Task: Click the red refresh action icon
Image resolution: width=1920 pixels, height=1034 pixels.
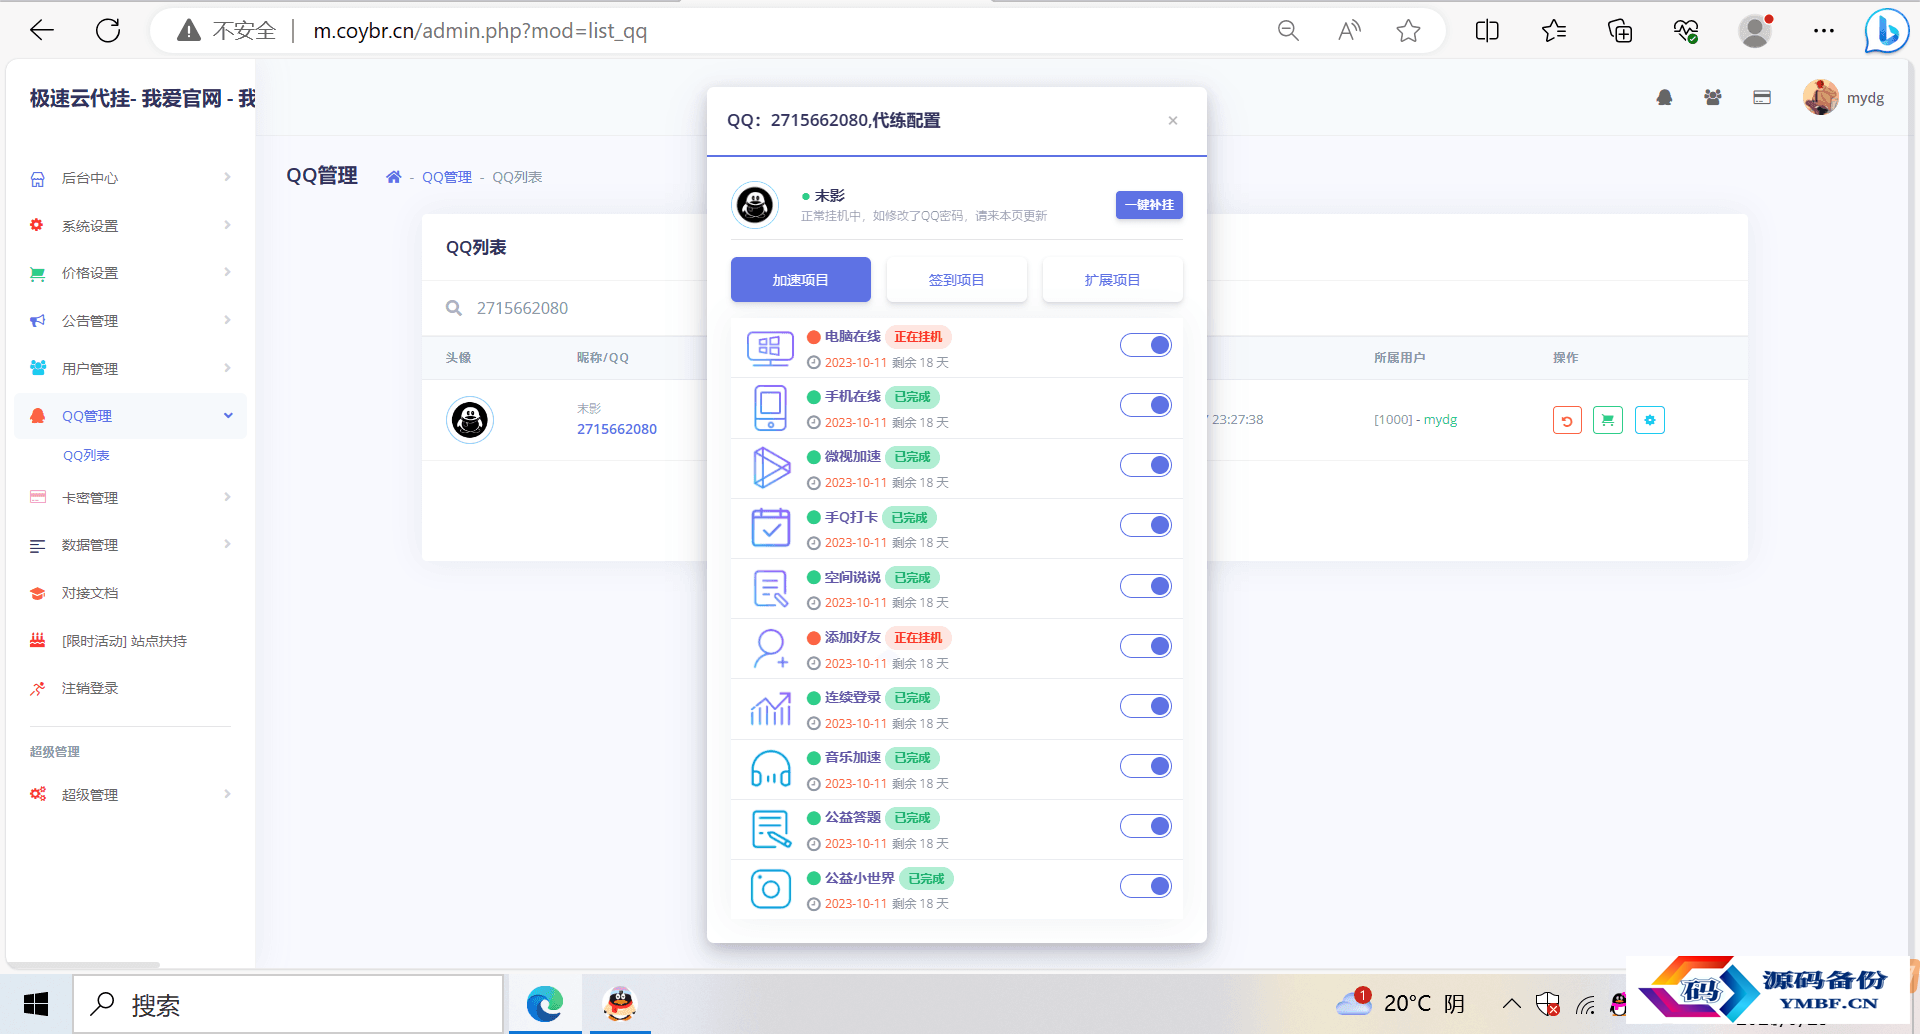Action: (1567, 420)
